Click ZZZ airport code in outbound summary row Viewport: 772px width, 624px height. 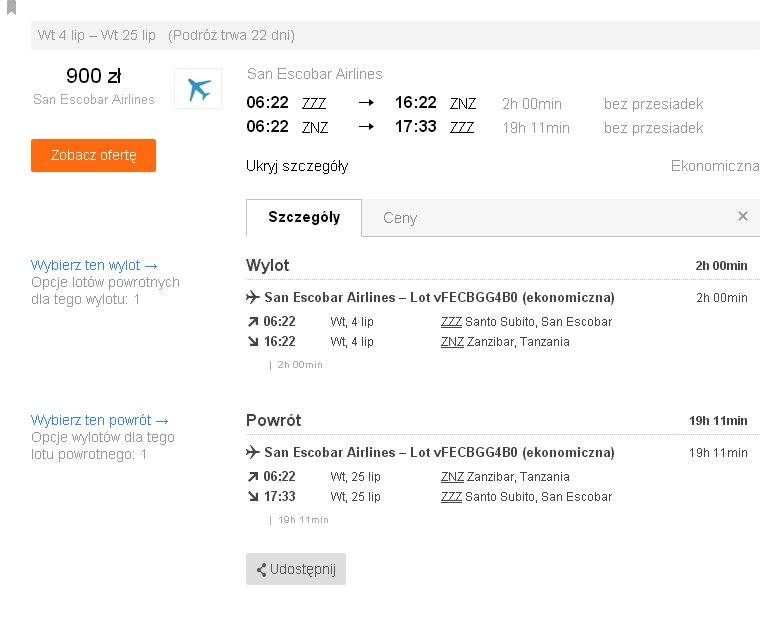(x=314, y=103)
